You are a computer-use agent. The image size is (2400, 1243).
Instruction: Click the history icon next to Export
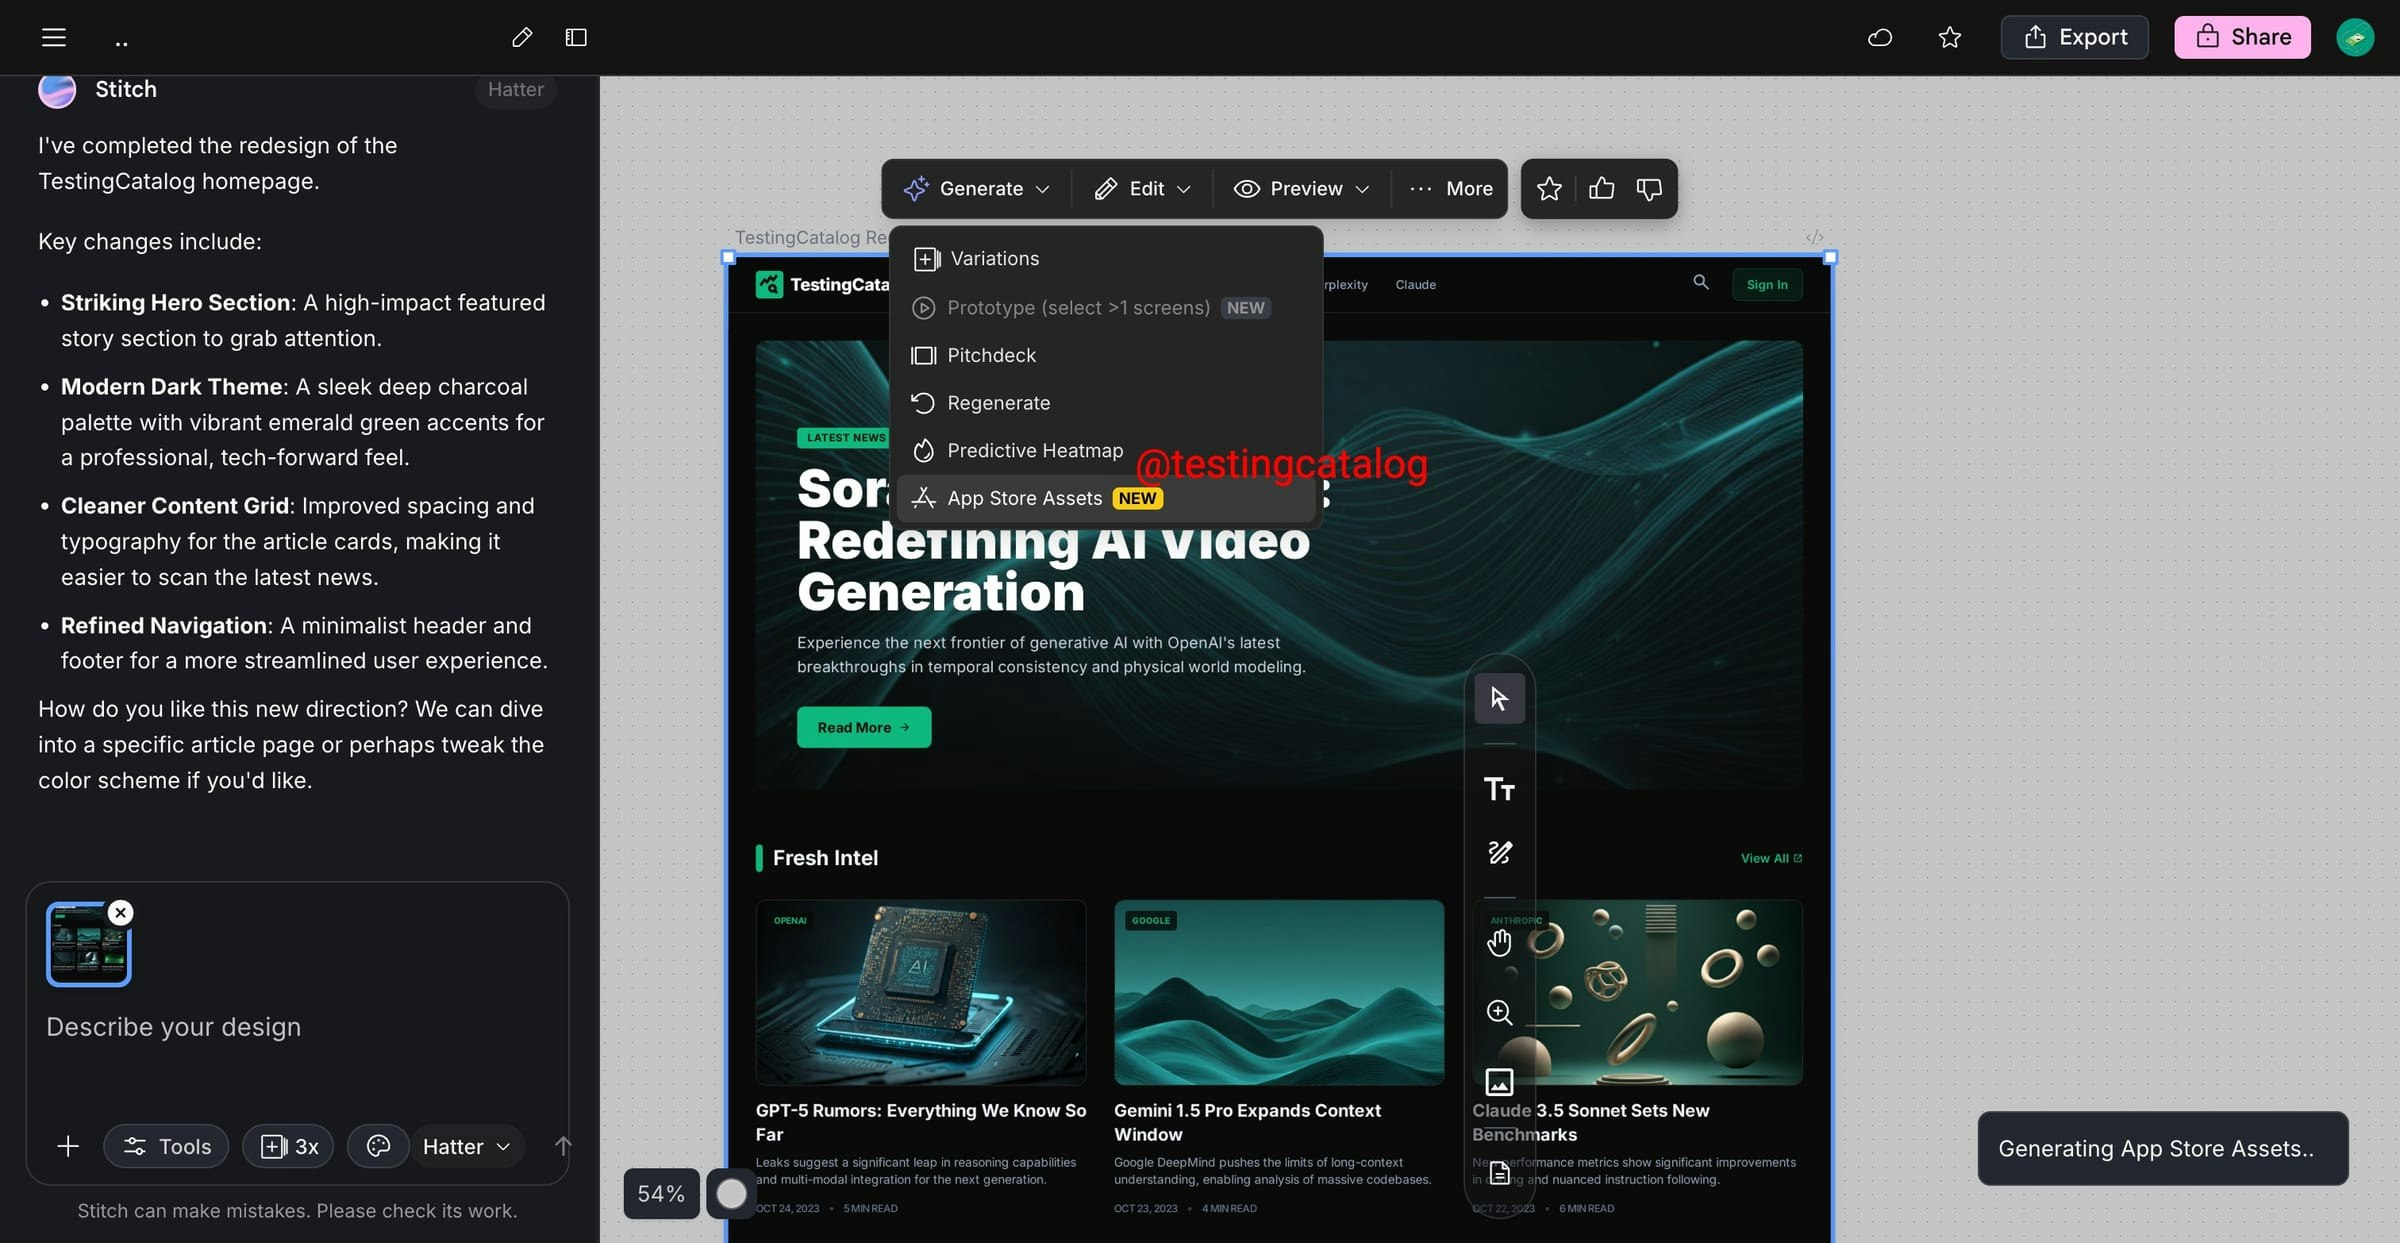1879,37
